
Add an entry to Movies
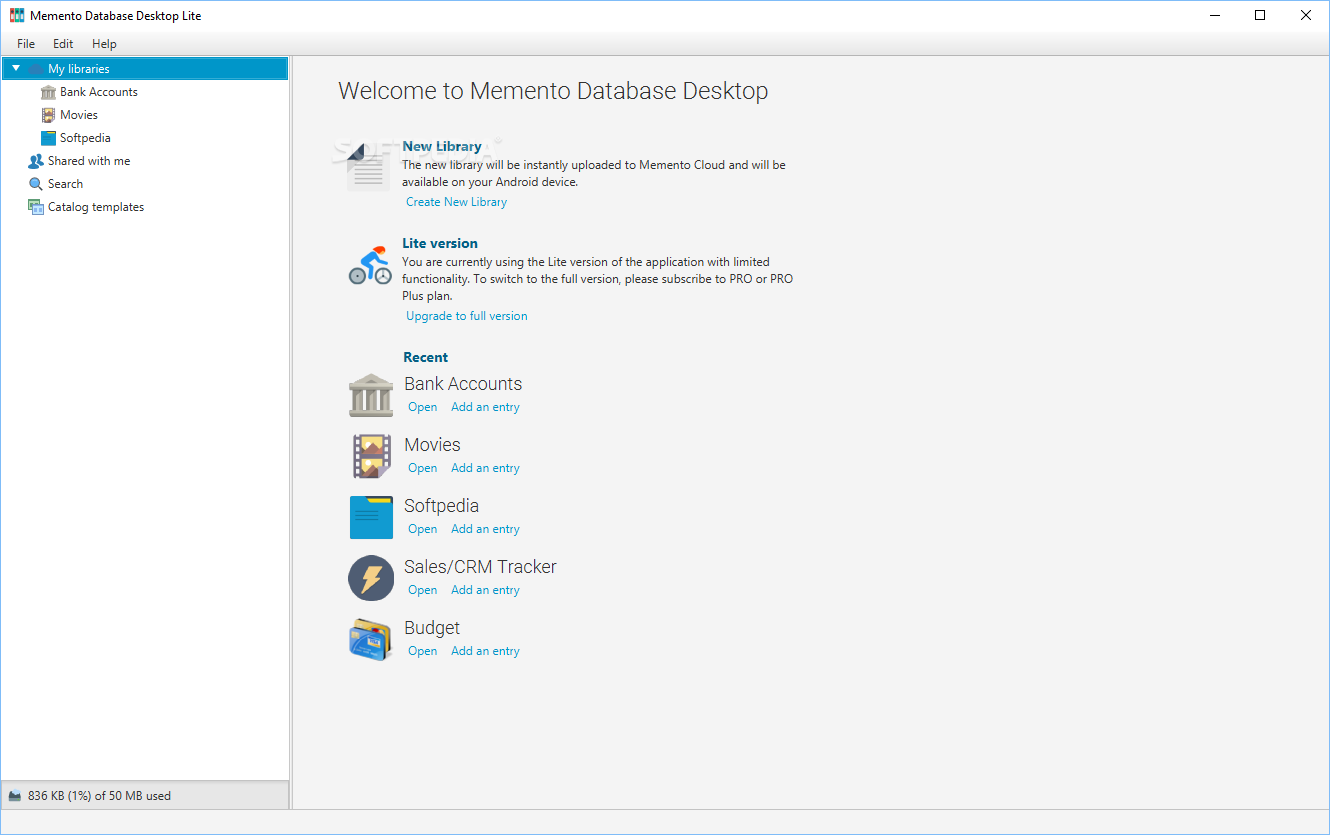485,468
